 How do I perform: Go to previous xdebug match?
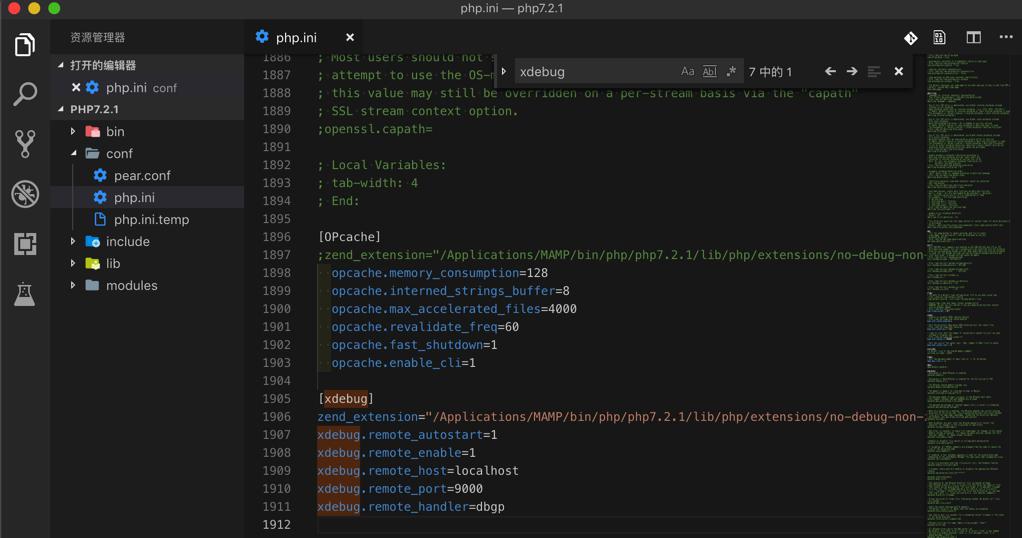(x=830, y=71)
